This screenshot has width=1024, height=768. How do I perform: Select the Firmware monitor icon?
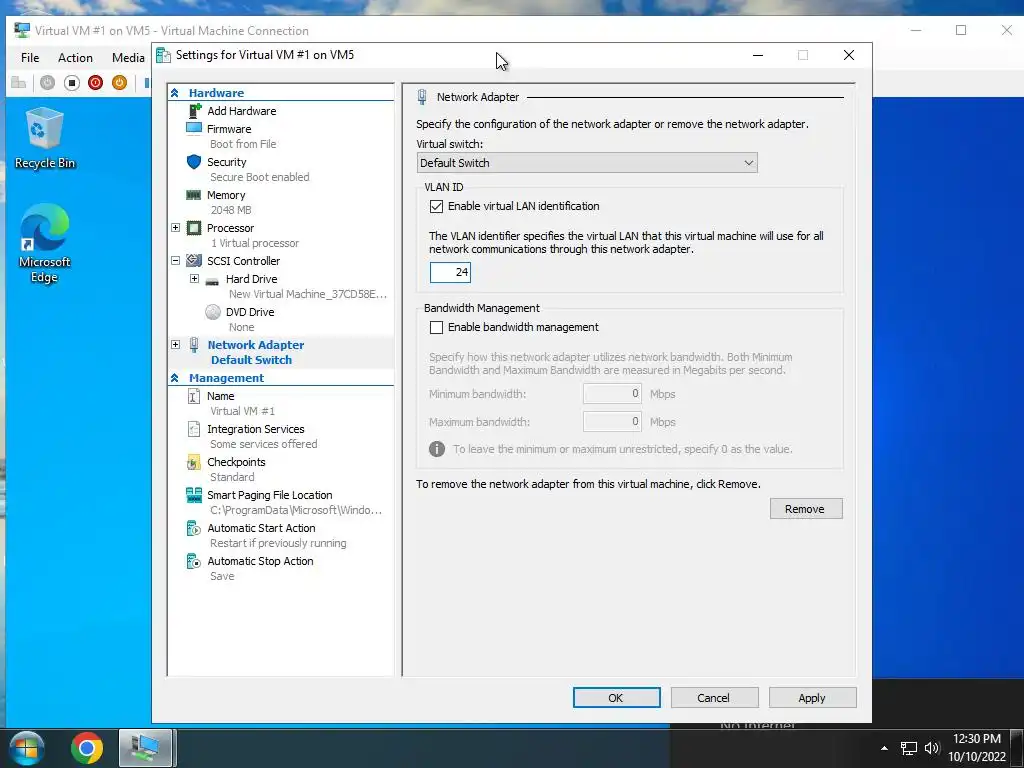pyautogui.click(x=194, y=129)
